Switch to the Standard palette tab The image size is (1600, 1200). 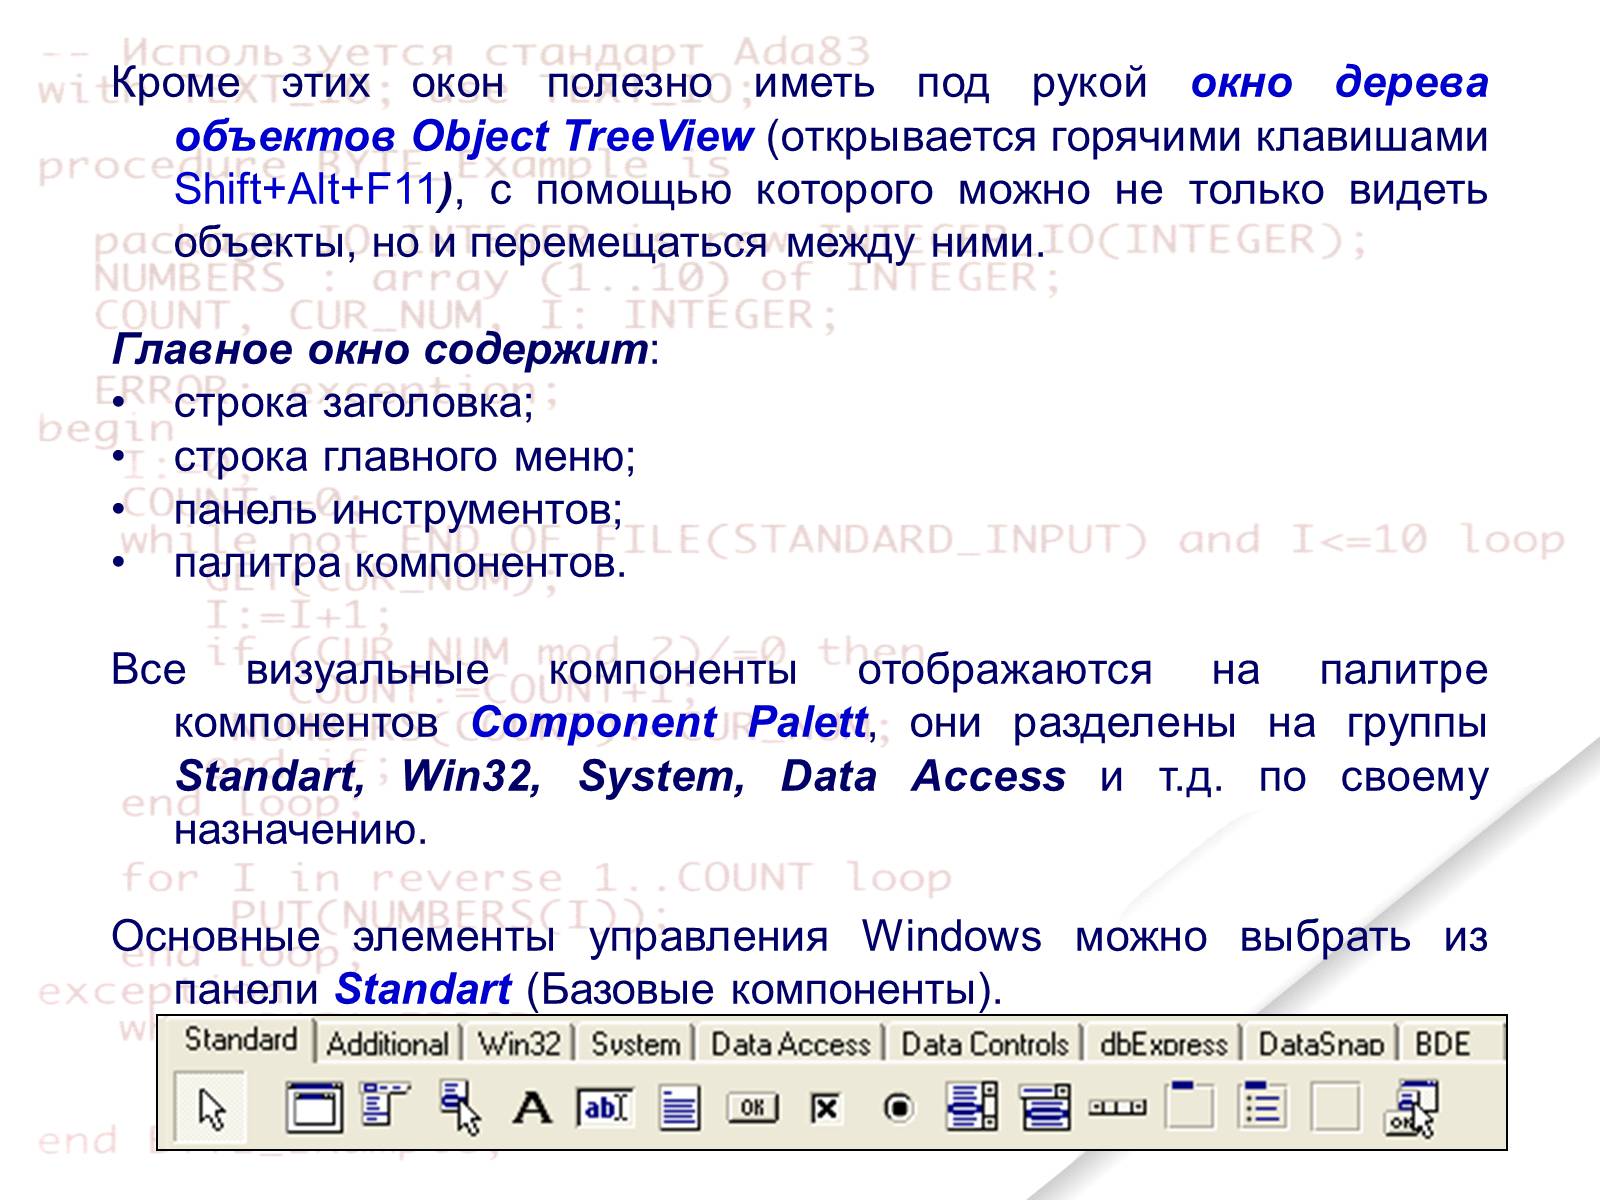point(241,1040)
